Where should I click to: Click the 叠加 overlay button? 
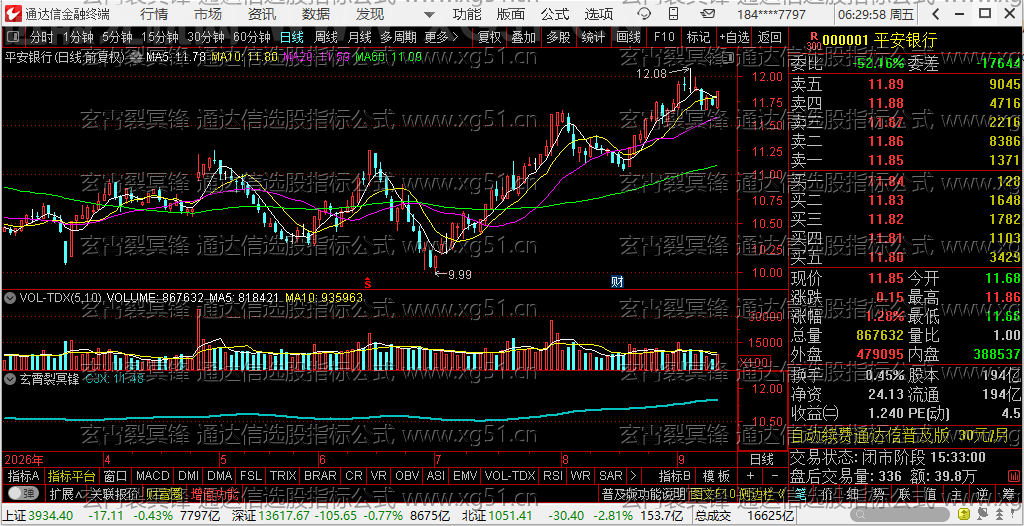524,38
